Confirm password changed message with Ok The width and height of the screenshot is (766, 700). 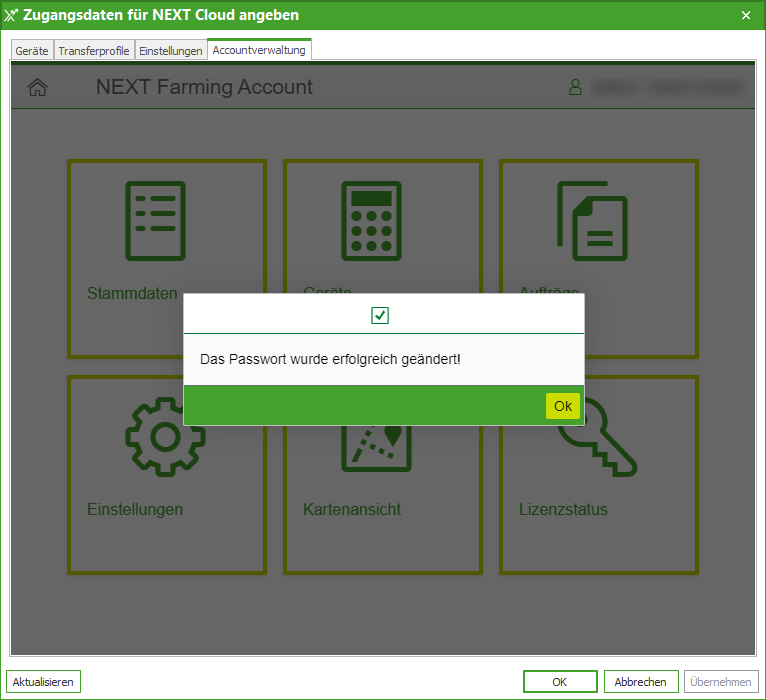(x=563, y=406)
